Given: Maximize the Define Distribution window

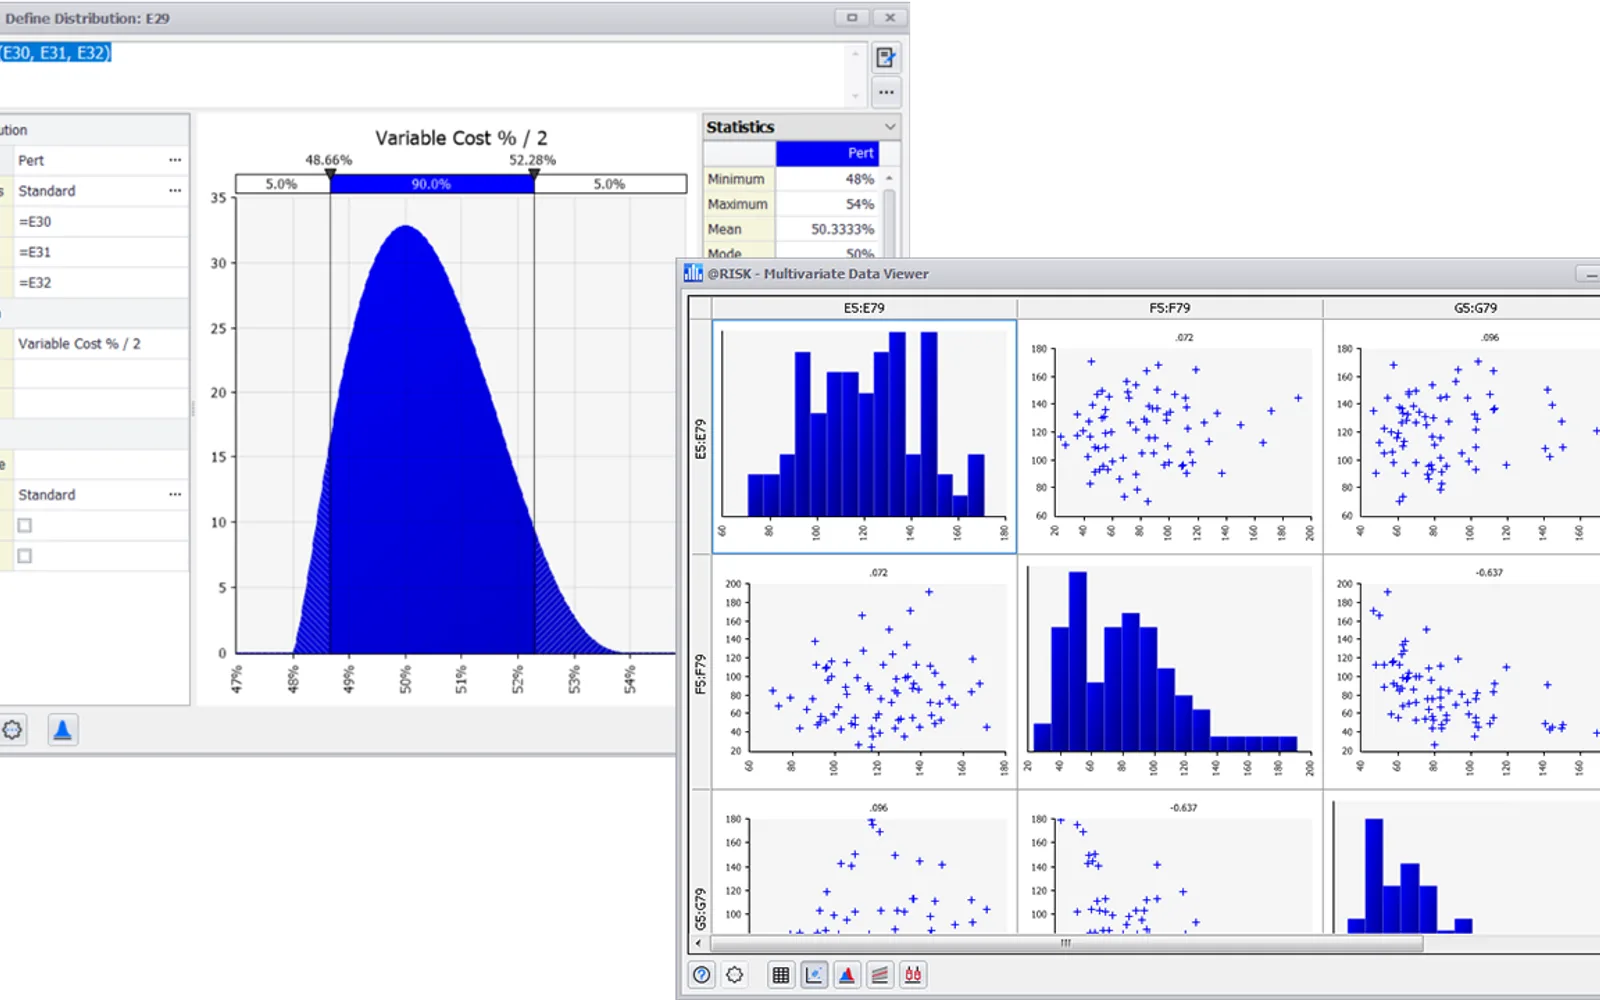Looking at the screenshot, I should 852,17.
